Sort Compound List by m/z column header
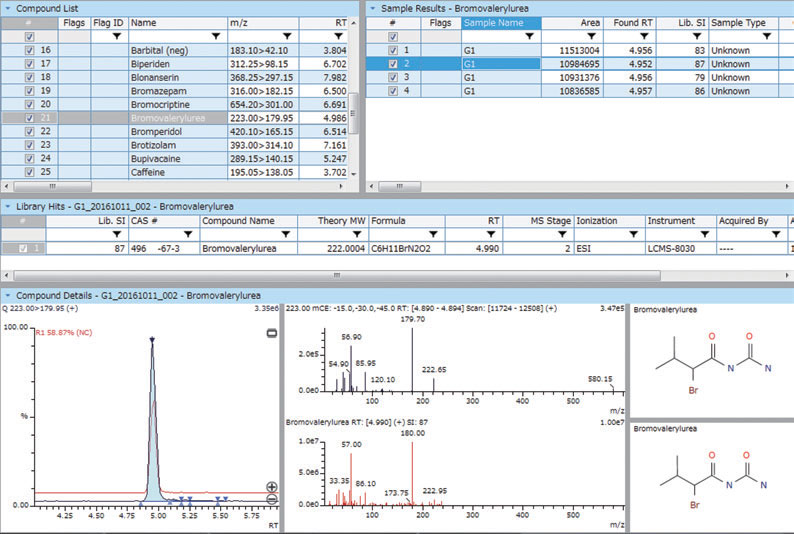This screenshot has width=794, height=534. (263, 23)
